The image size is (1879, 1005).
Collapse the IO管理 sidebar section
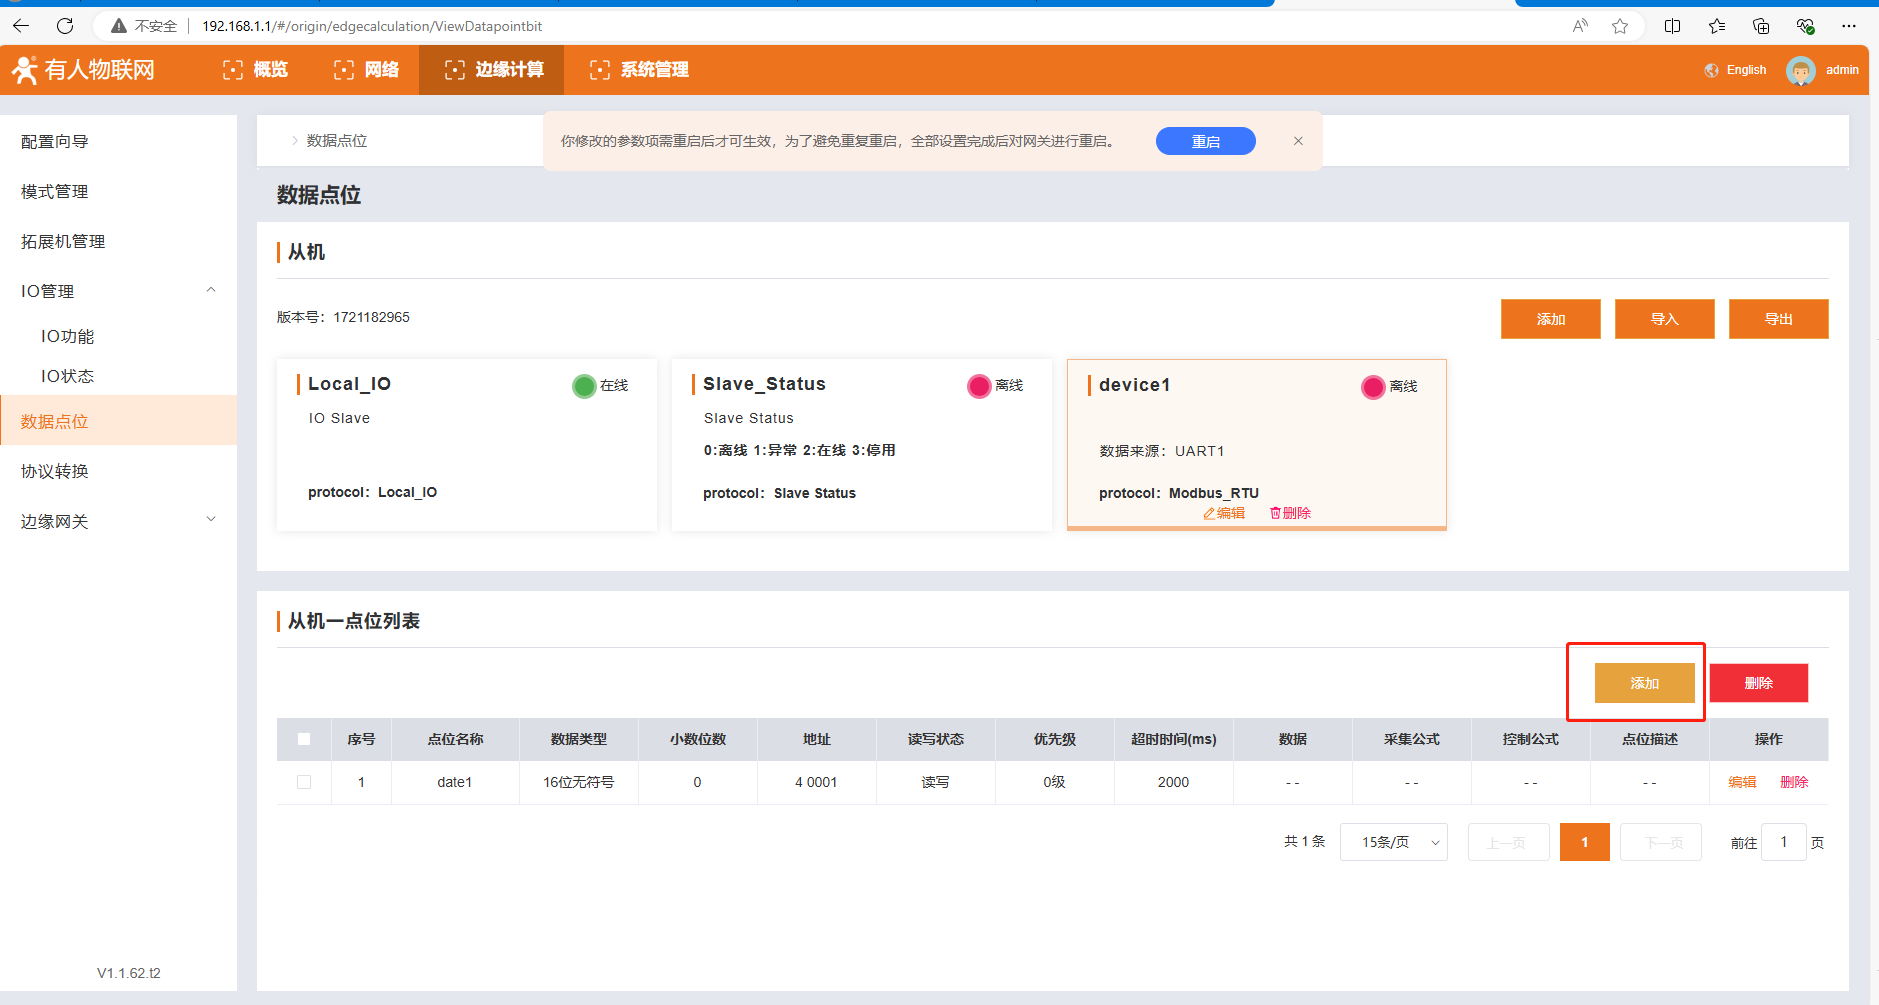[x=210, y=291]
